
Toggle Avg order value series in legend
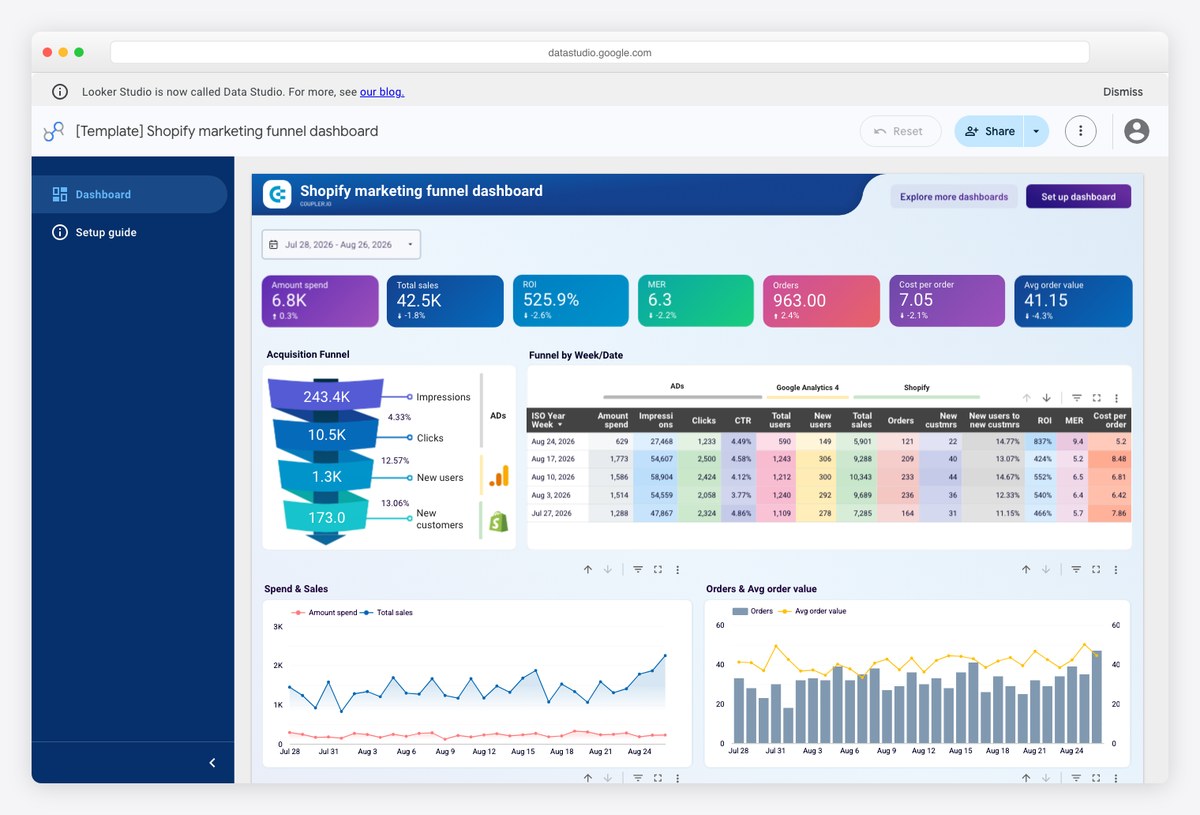point(812,611)
